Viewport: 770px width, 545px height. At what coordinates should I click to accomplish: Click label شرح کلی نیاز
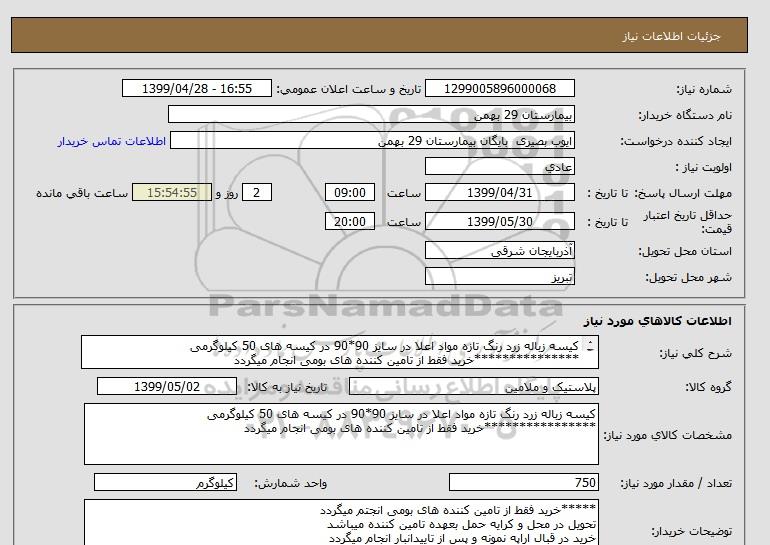point(695,353)
